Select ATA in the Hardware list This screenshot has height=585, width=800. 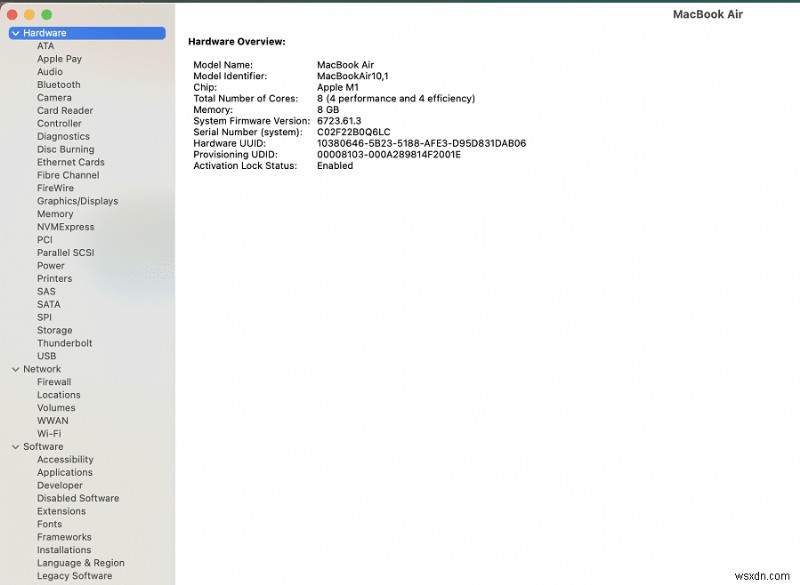[45, 46]
